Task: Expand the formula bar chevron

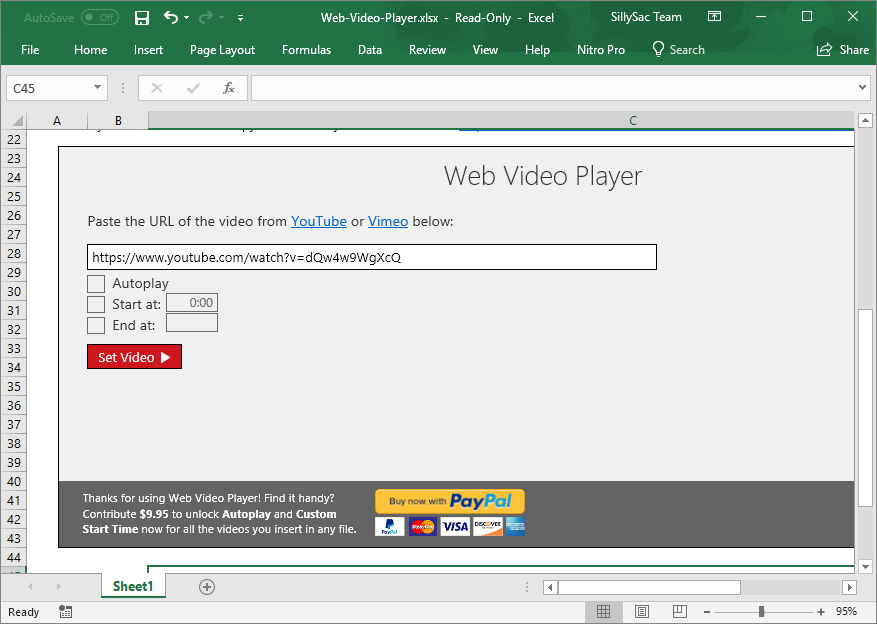Action: pos(862,87)
